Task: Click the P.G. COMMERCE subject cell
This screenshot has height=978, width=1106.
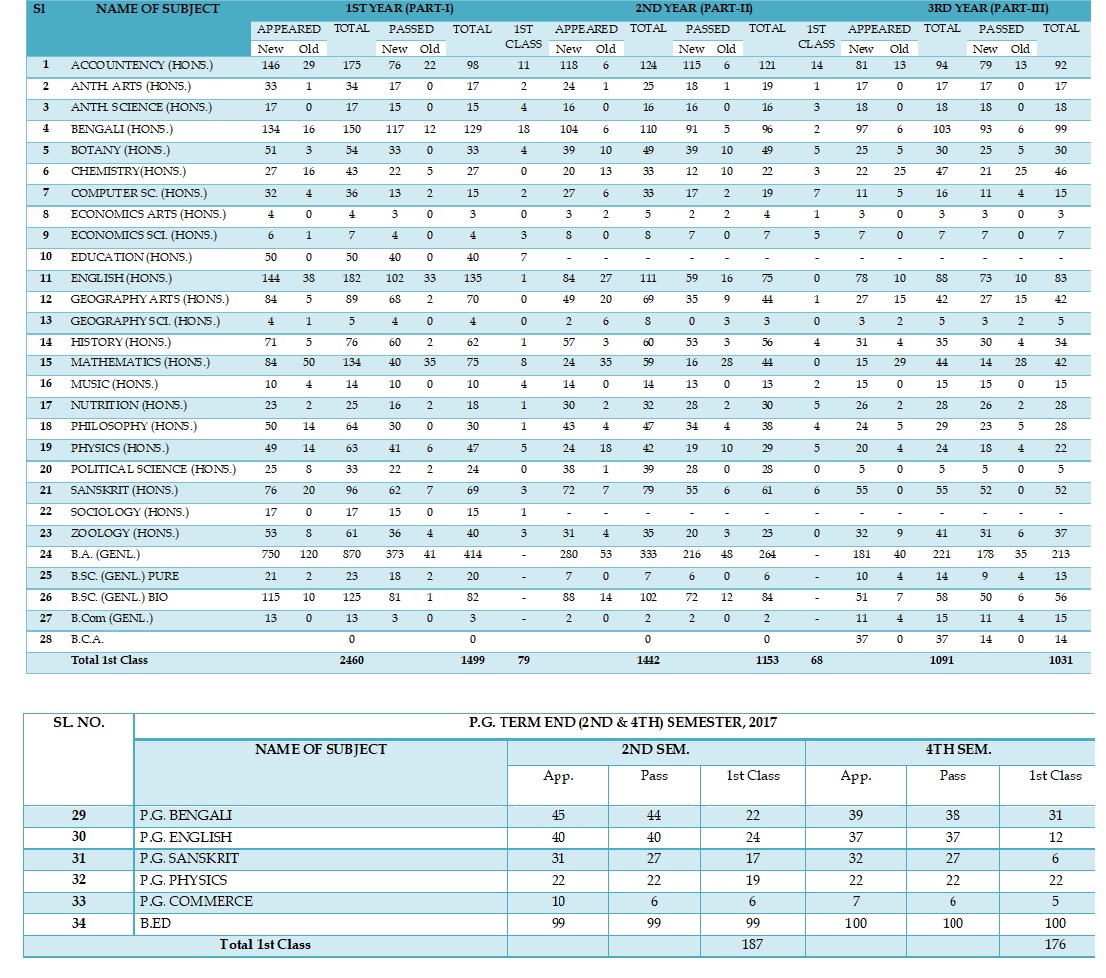Action: pos(196,902)
